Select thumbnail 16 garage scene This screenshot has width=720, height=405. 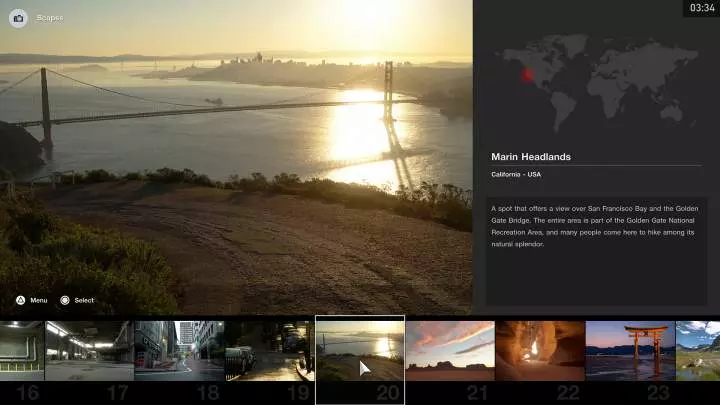21,350
